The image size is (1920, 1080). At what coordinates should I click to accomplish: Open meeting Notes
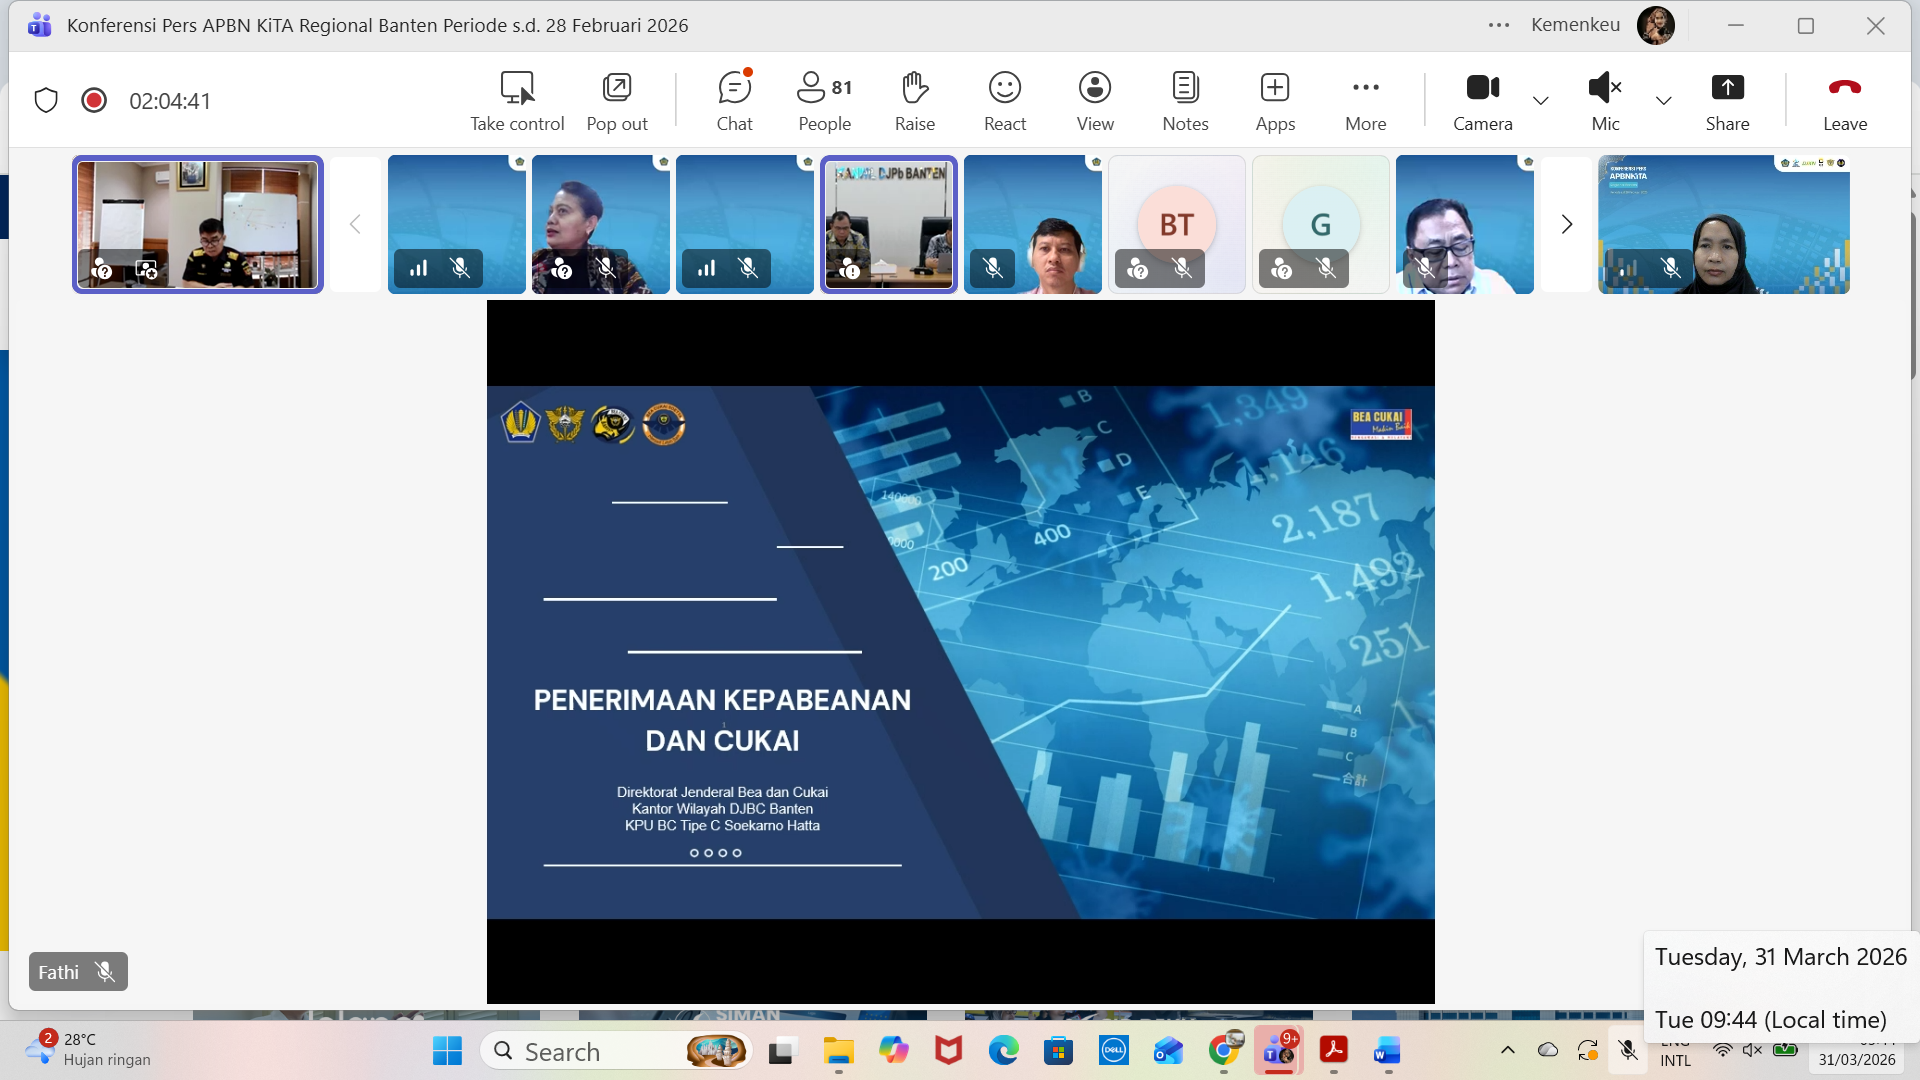[1185, 100]
